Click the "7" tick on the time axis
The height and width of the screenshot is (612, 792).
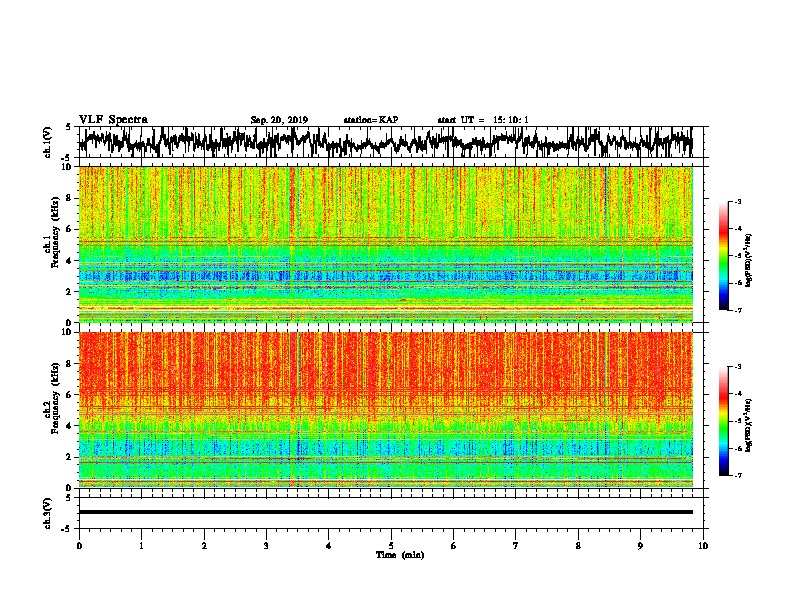click(x=516, y=546)
